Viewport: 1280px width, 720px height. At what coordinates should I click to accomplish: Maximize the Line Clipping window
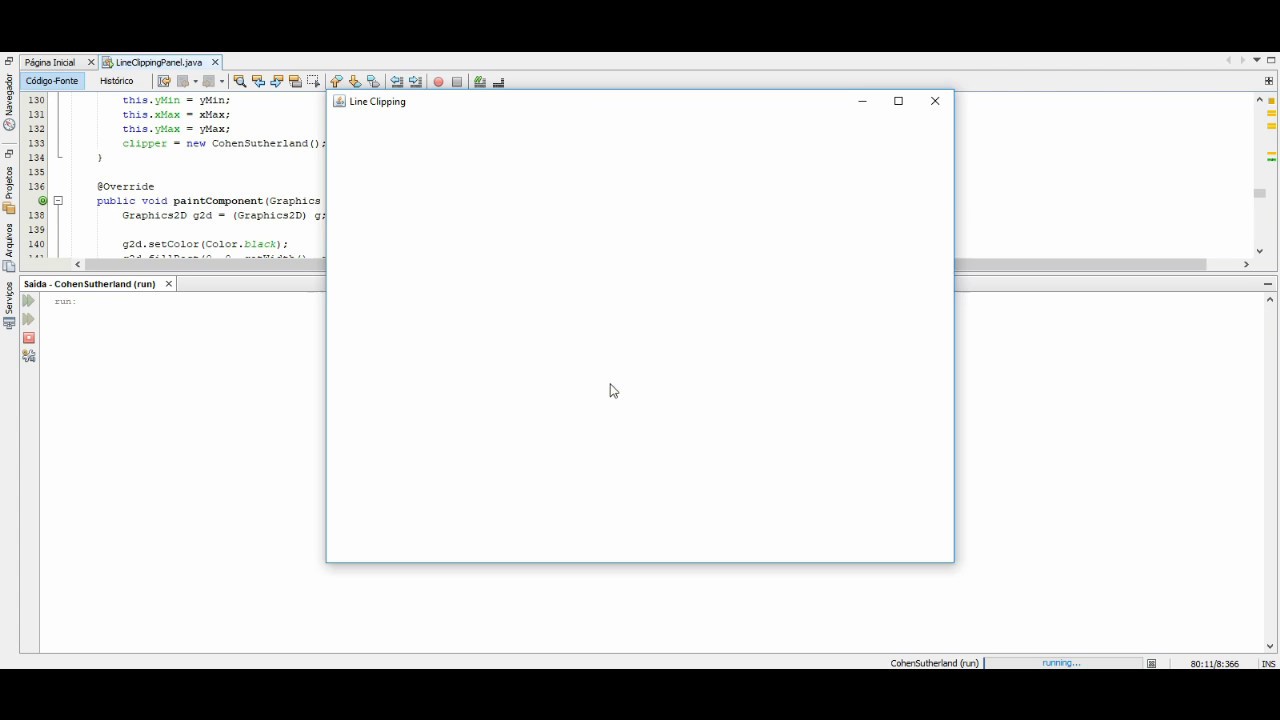[898, 101]
